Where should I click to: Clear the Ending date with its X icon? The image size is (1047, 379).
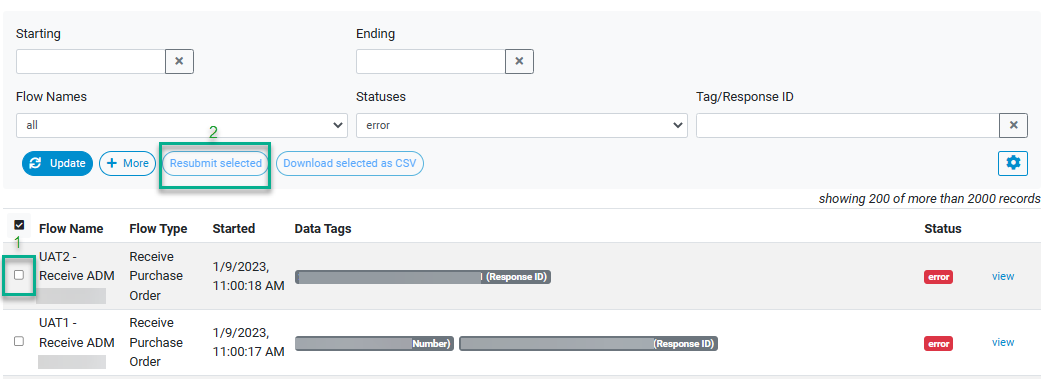(519, 61)
